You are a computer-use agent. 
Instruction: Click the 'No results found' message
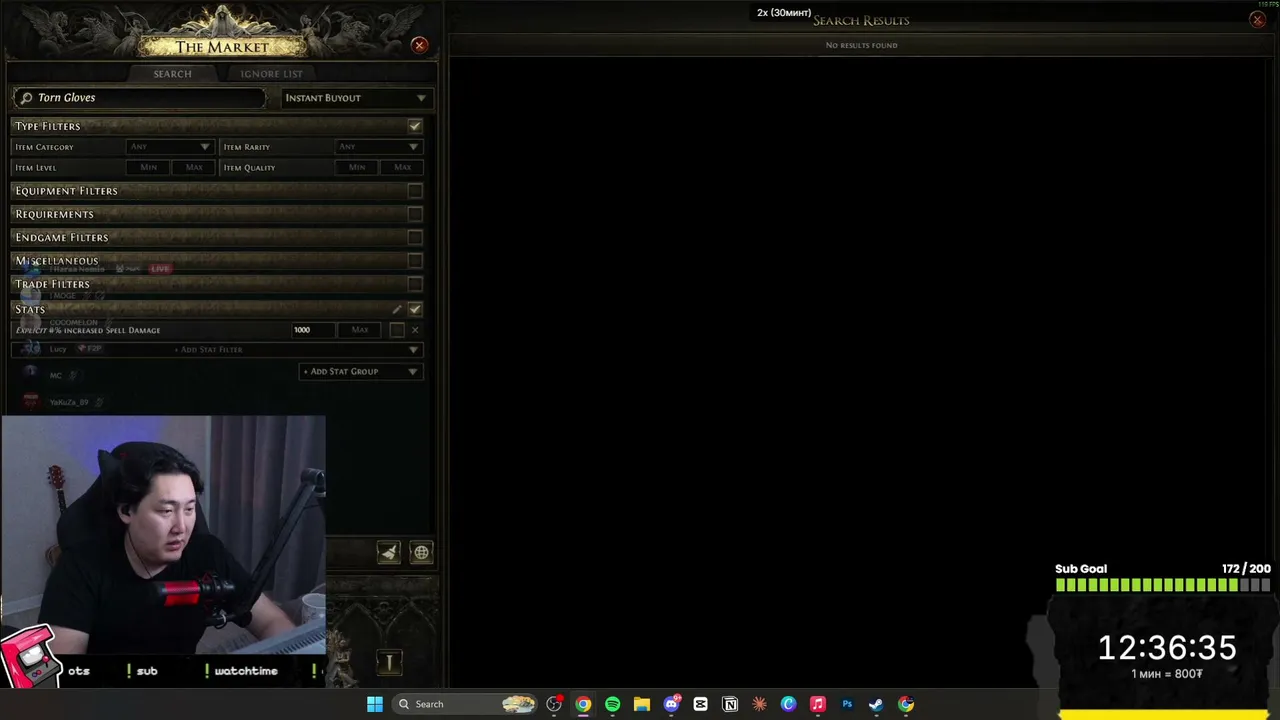click(861, 45)
